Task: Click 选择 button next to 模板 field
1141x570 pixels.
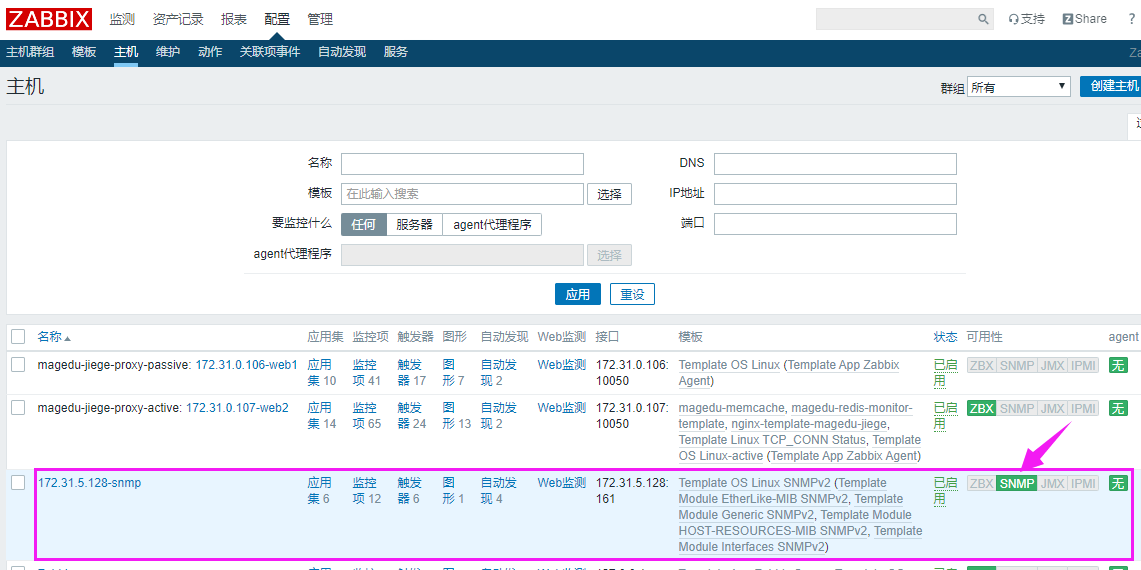Action: tap(610, 194)
